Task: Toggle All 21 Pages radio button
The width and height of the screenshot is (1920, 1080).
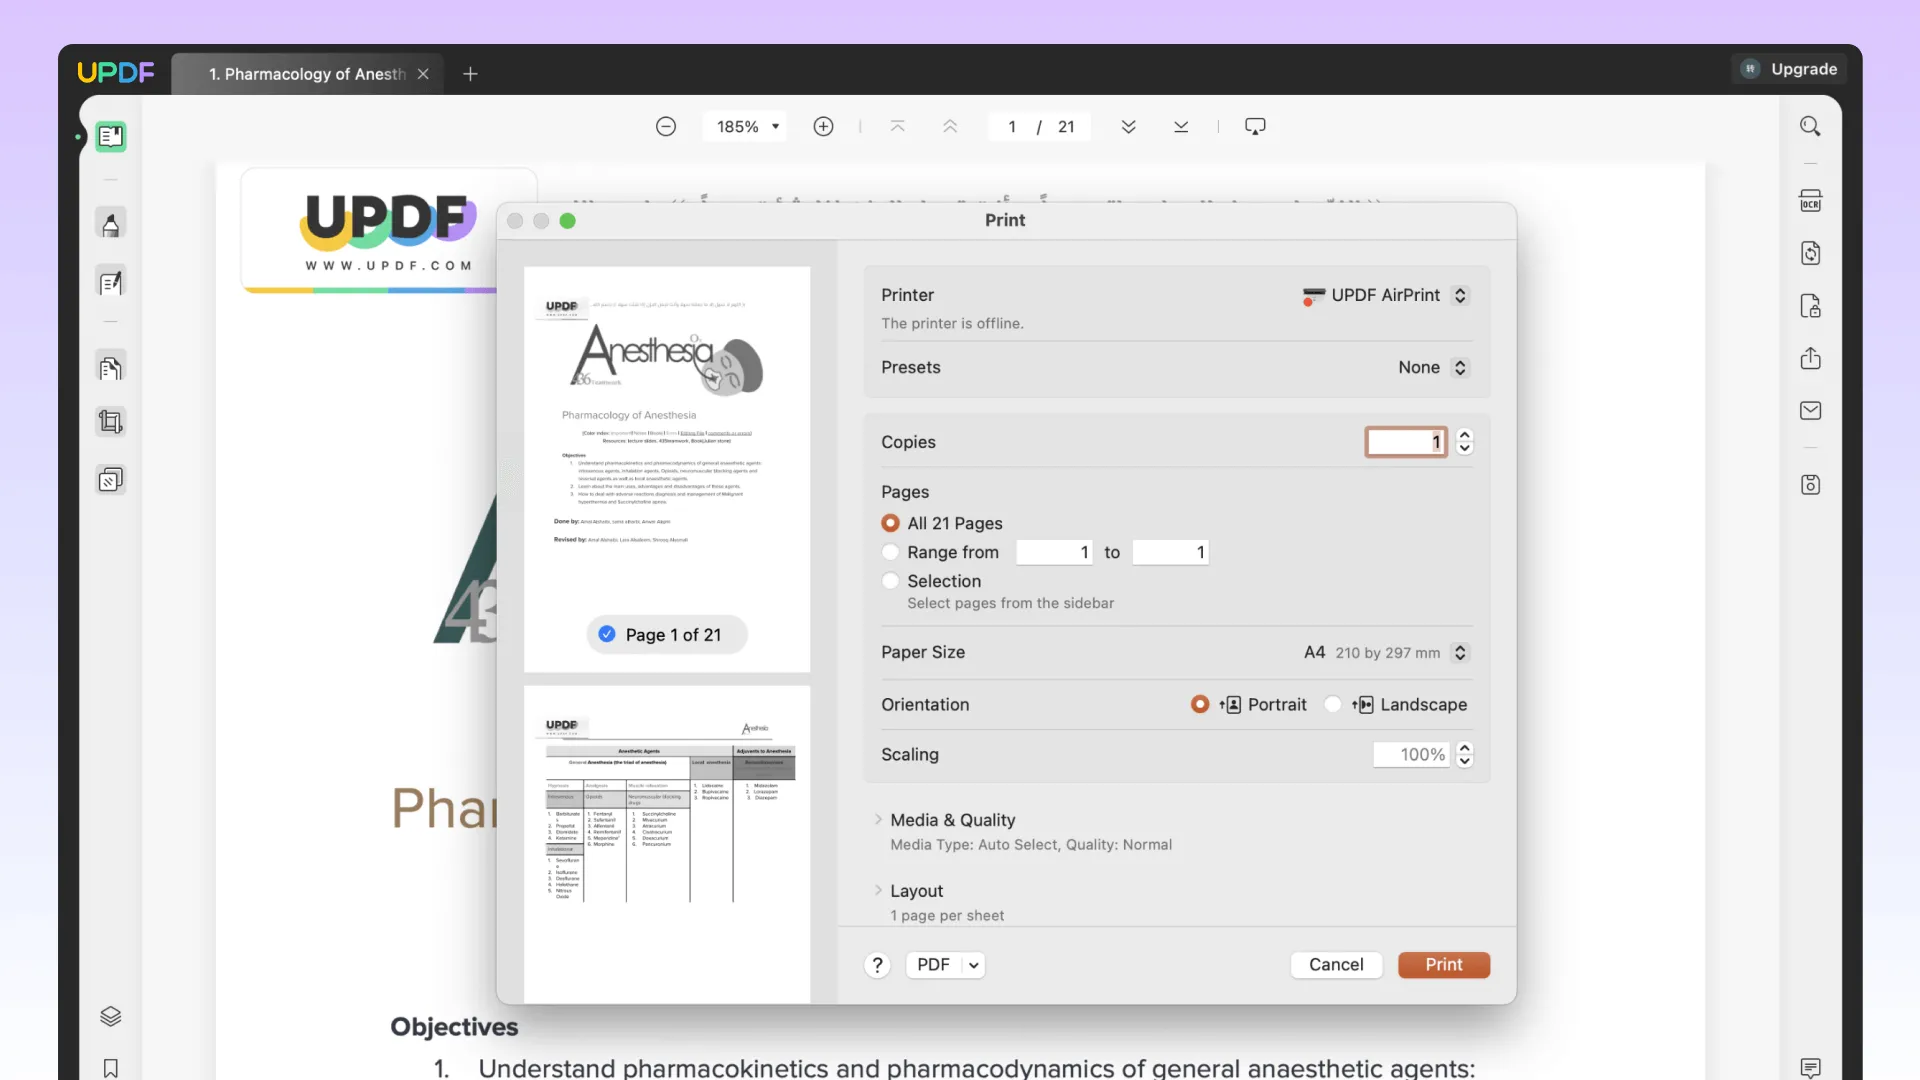Action: (891, 522)
